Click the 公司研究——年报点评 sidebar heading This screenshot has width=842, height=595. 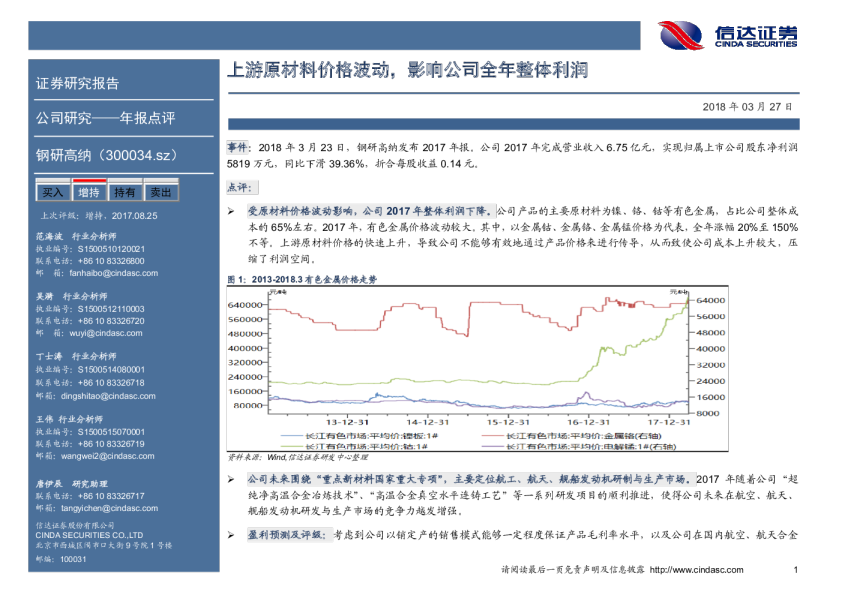click(x=105, y=119)
